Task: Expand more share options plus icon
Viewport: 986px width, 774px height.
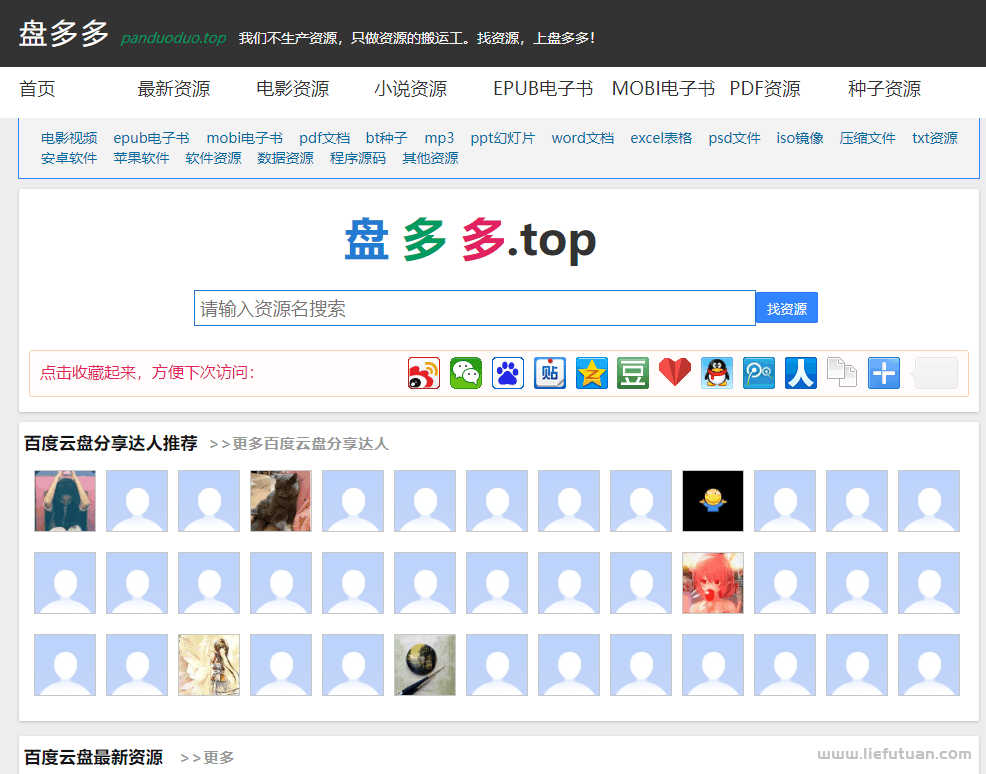Action: 884,373
